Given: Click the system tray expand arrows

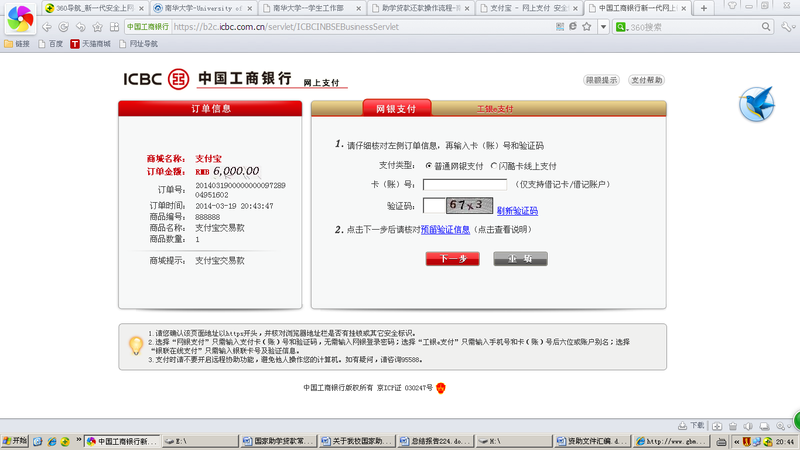Looking at the screenshot, I should [736, 441].
